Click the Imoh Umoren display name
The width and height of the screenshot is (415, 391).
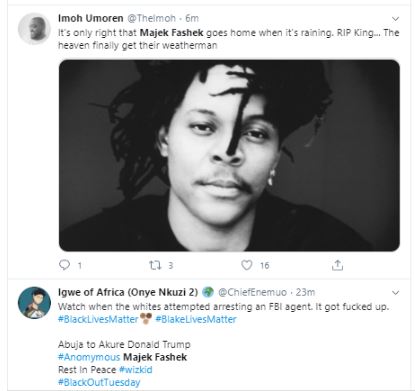[x=91, y=18]
